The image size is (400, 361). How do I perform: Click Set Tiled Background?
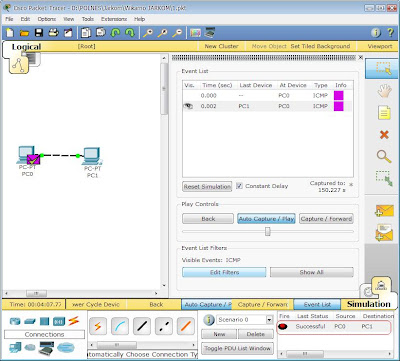(320, 46)
